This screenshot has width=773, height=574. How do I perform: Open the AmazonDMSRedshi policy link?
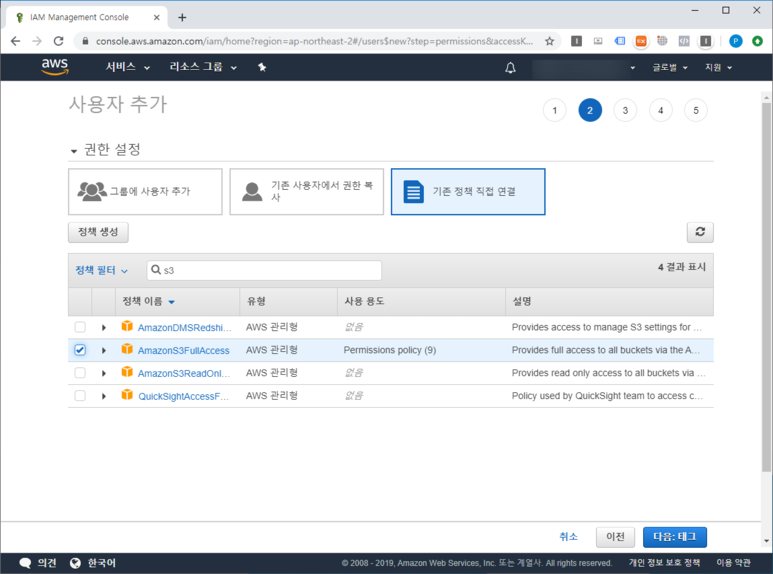click(x=184, y=327)
